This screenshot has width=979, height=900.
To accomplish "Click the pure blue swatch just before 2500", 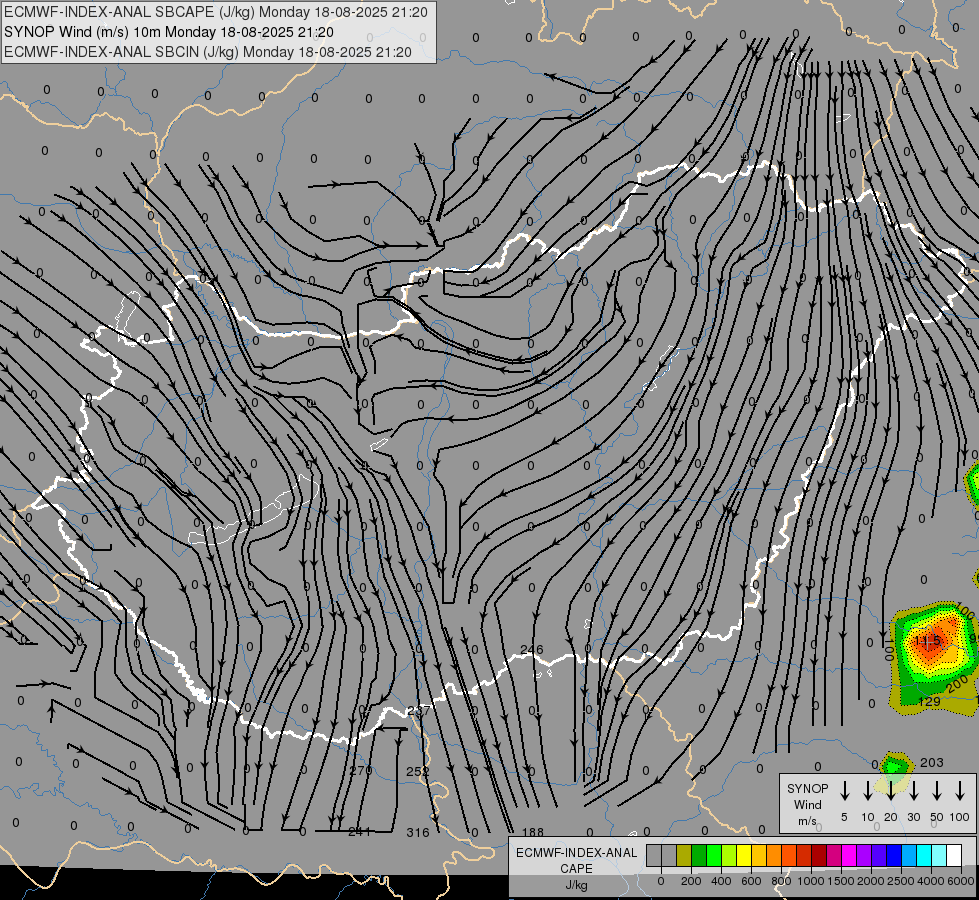I will [894, 855].
